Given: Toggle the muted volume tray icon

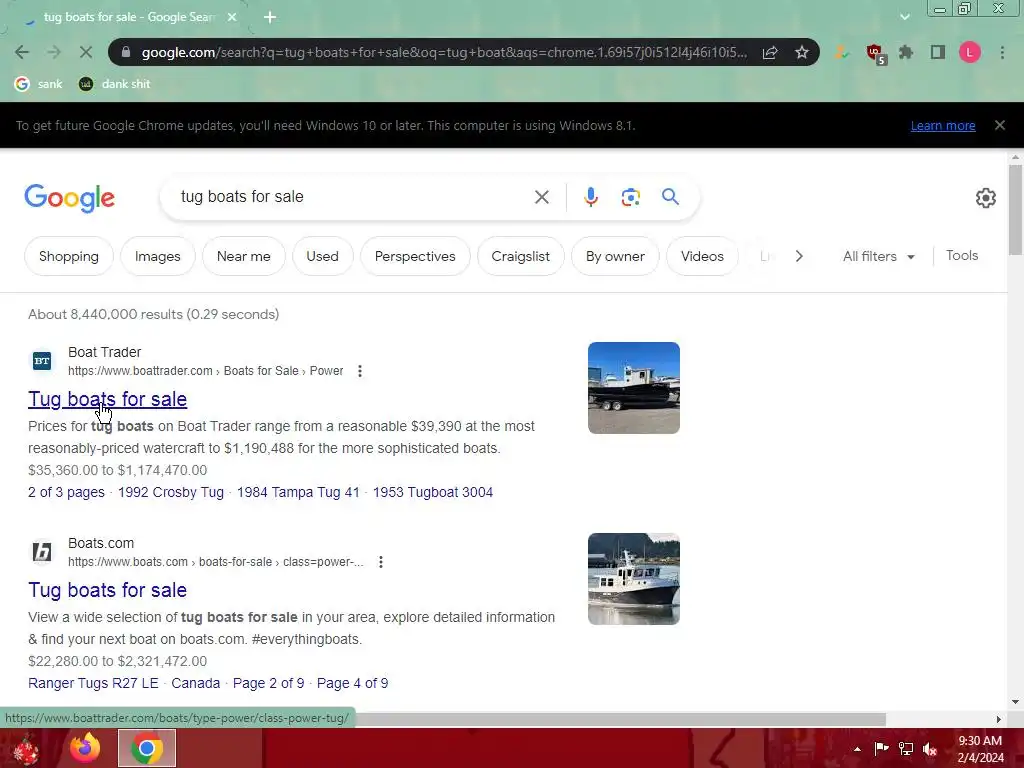Looking at the screenshot, I should 930,749.
